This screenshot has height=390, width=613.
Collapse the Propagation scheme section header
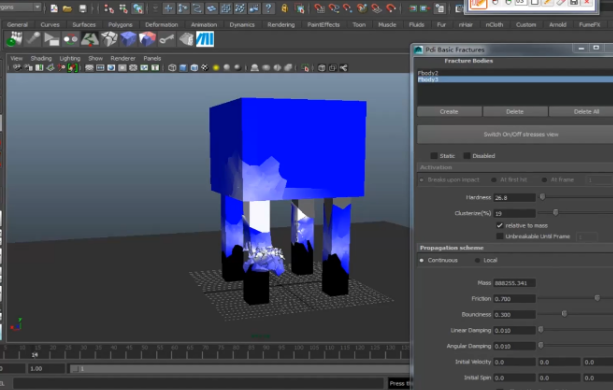(x=514, y=248)
